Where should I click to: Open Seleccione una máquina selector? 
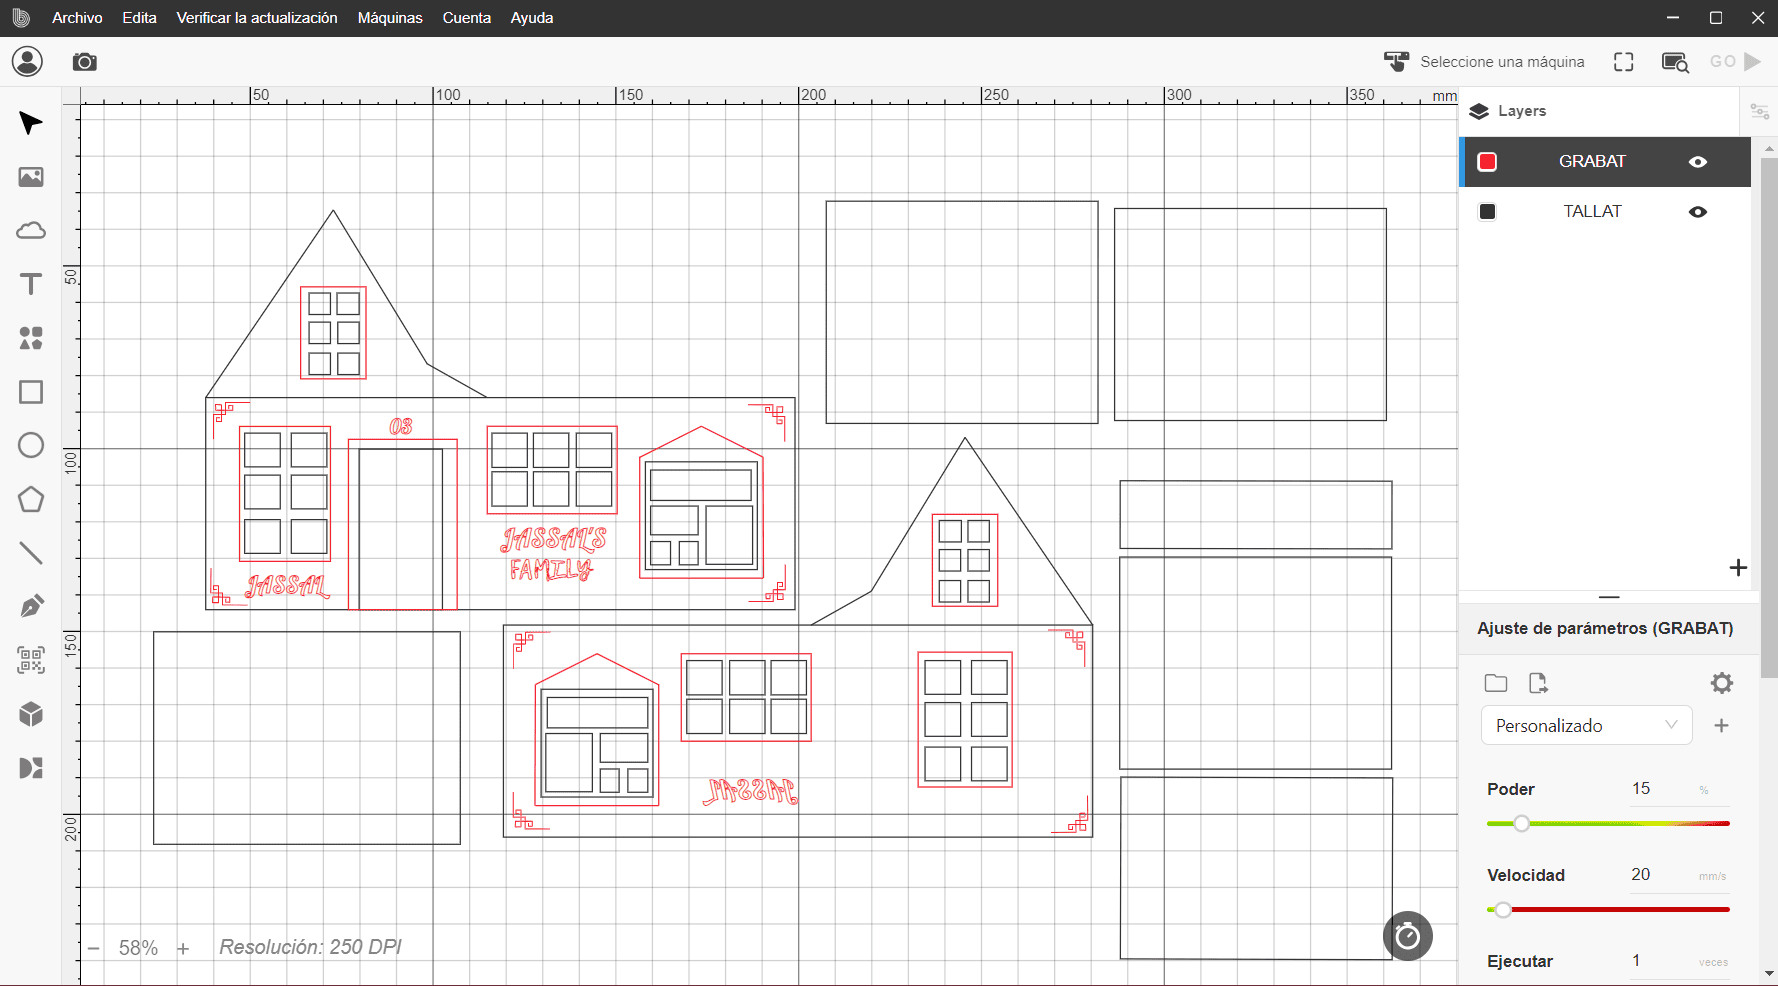(1485, 62)
